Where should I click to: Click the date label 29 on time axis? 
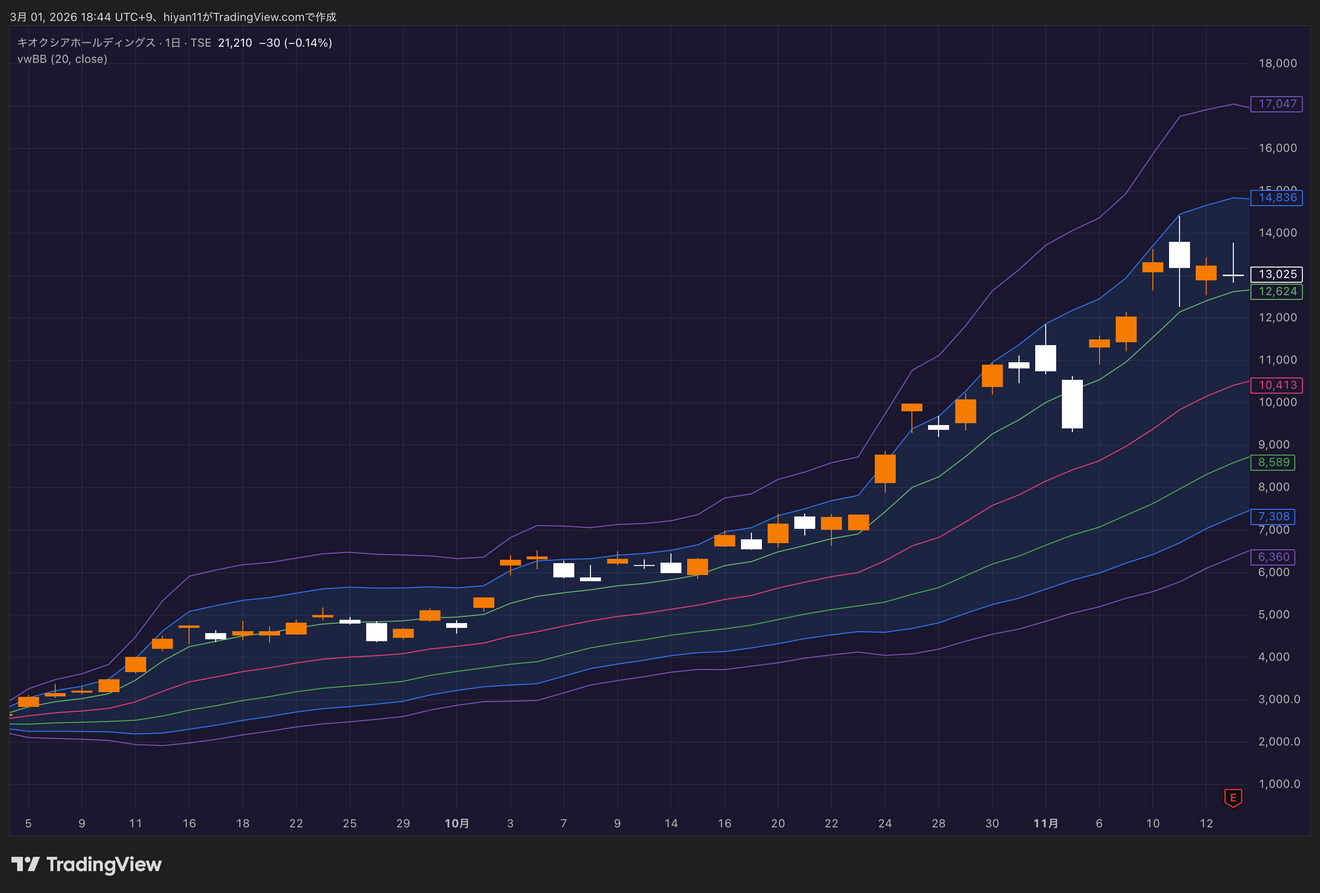pyautogui.click(x=403, y=823)
